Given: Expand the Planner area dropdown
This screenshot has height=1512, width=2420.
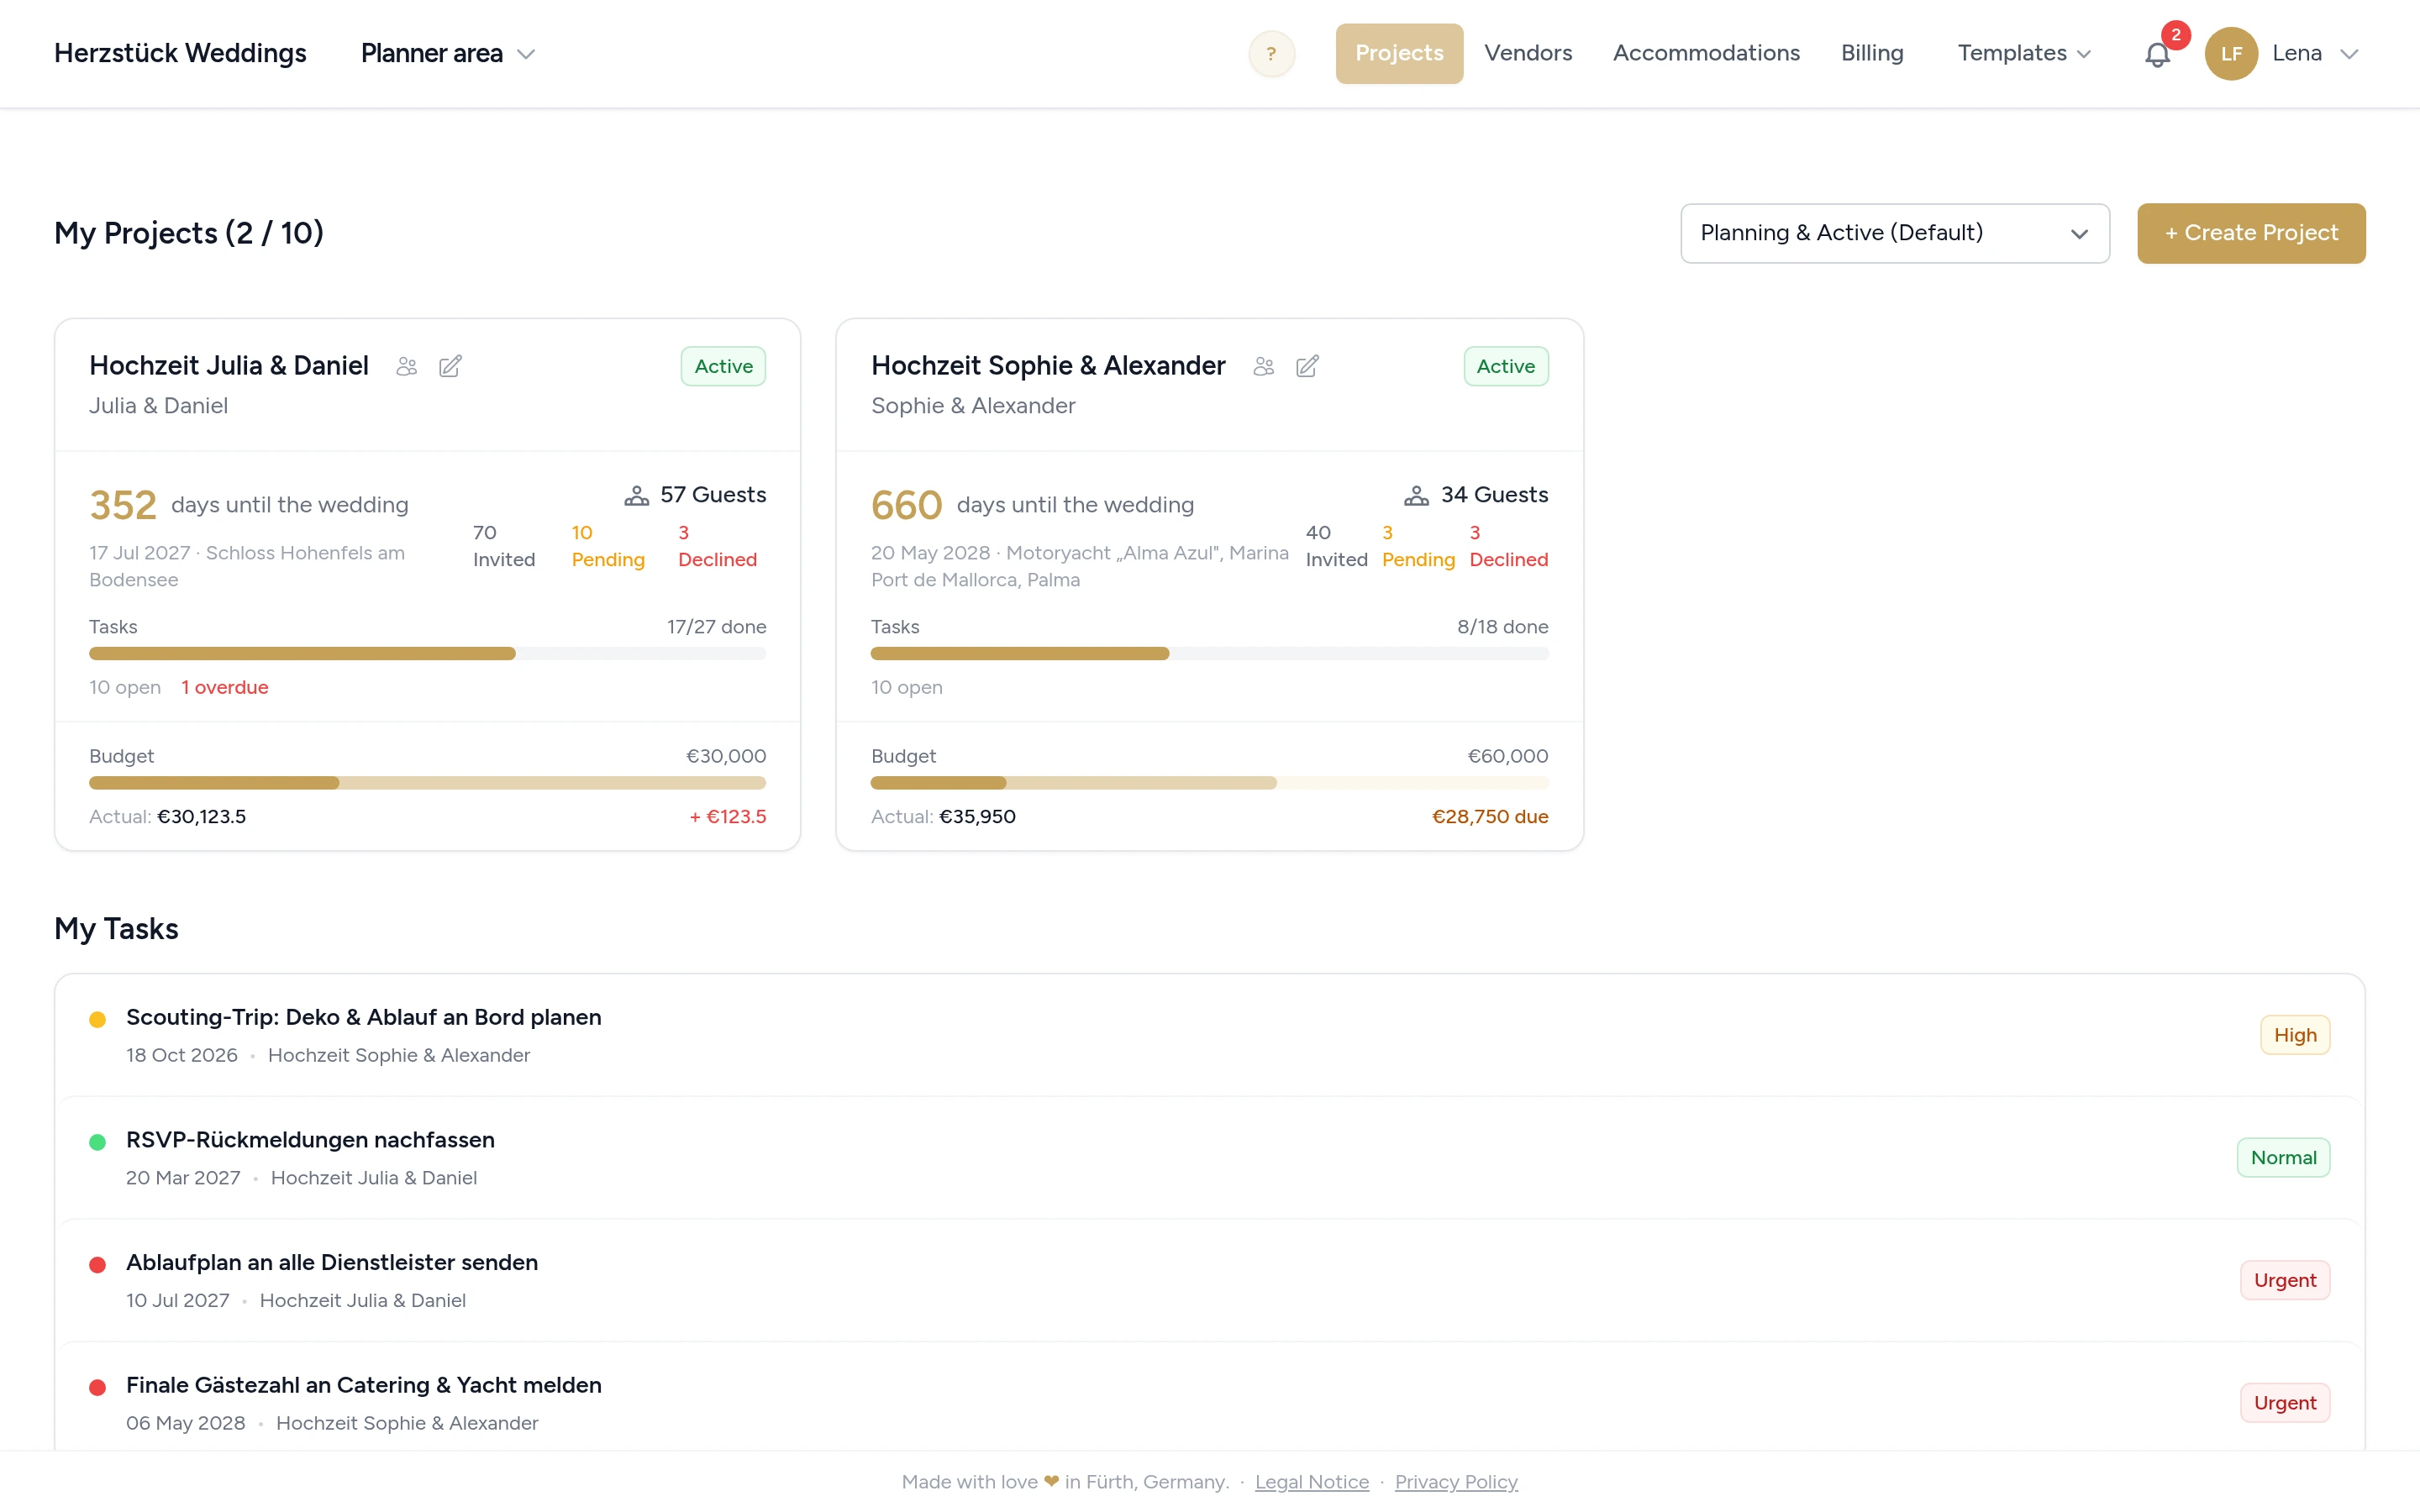Looking at the screenshot, I should pos(448,54).
